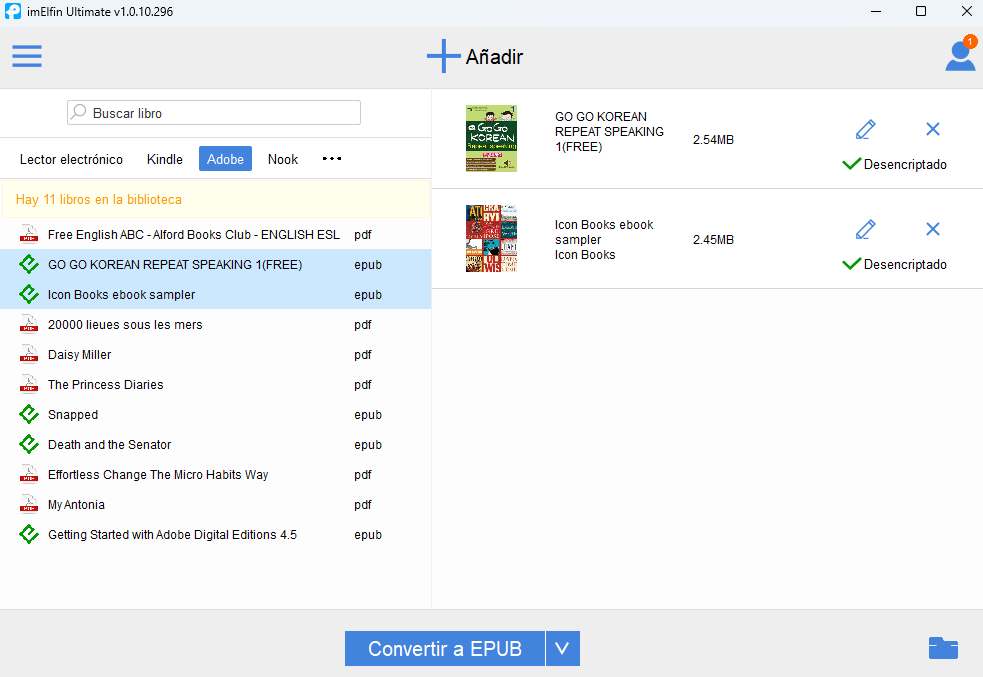Click green checkmark for GO GO KOREAN status

pyautogui.click(x=851, y=164)
